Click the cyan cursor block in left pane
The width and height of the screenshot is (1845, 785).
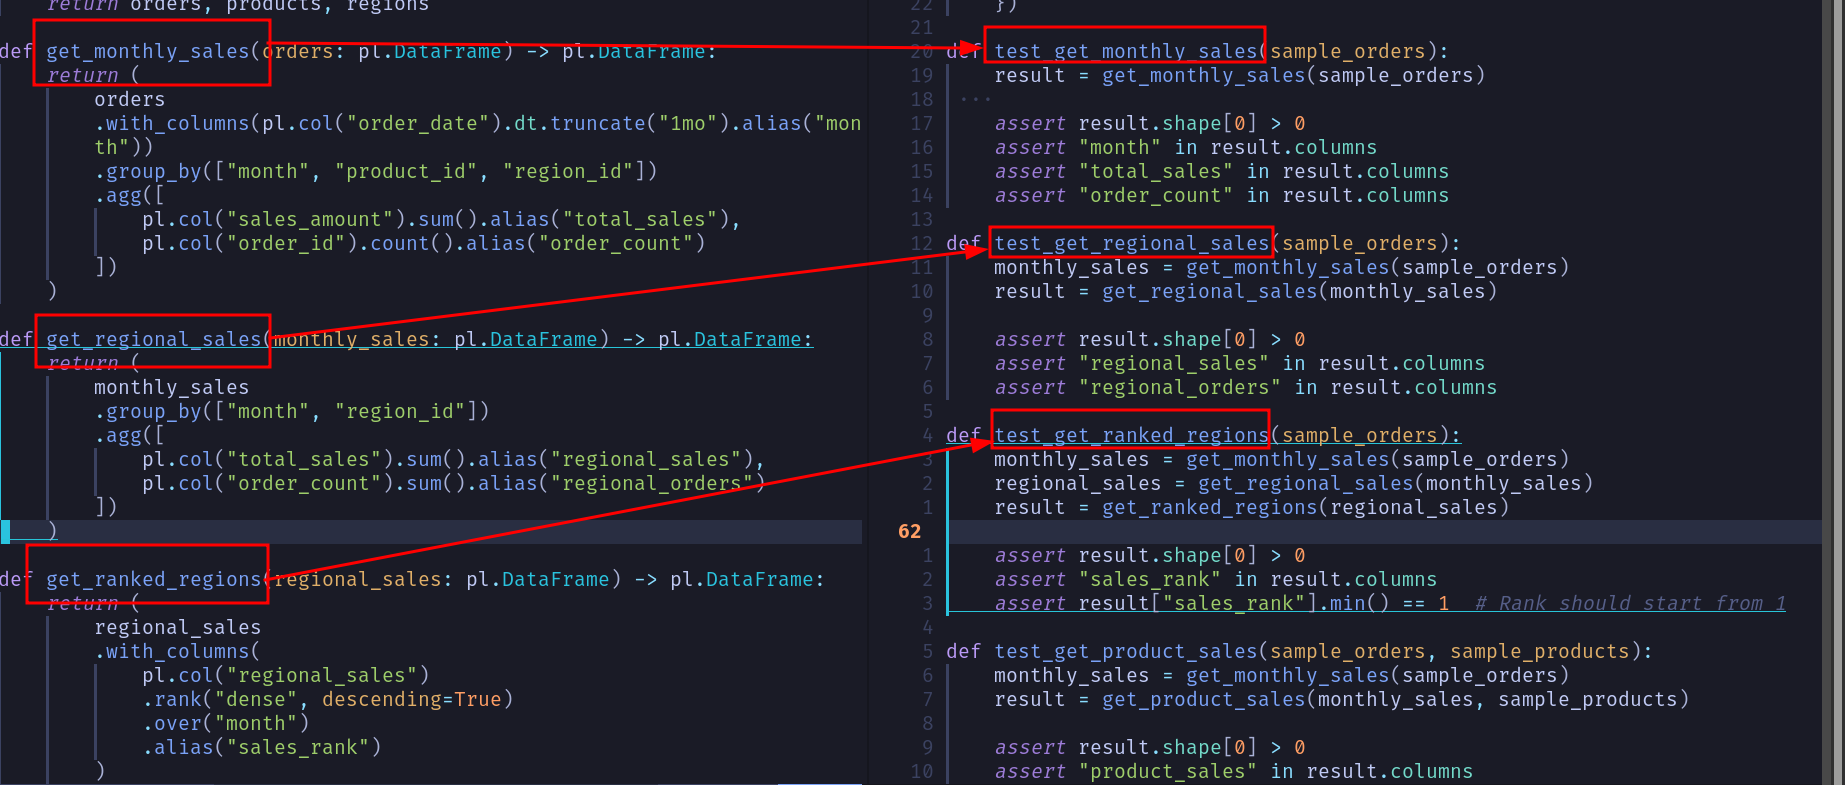5,532
